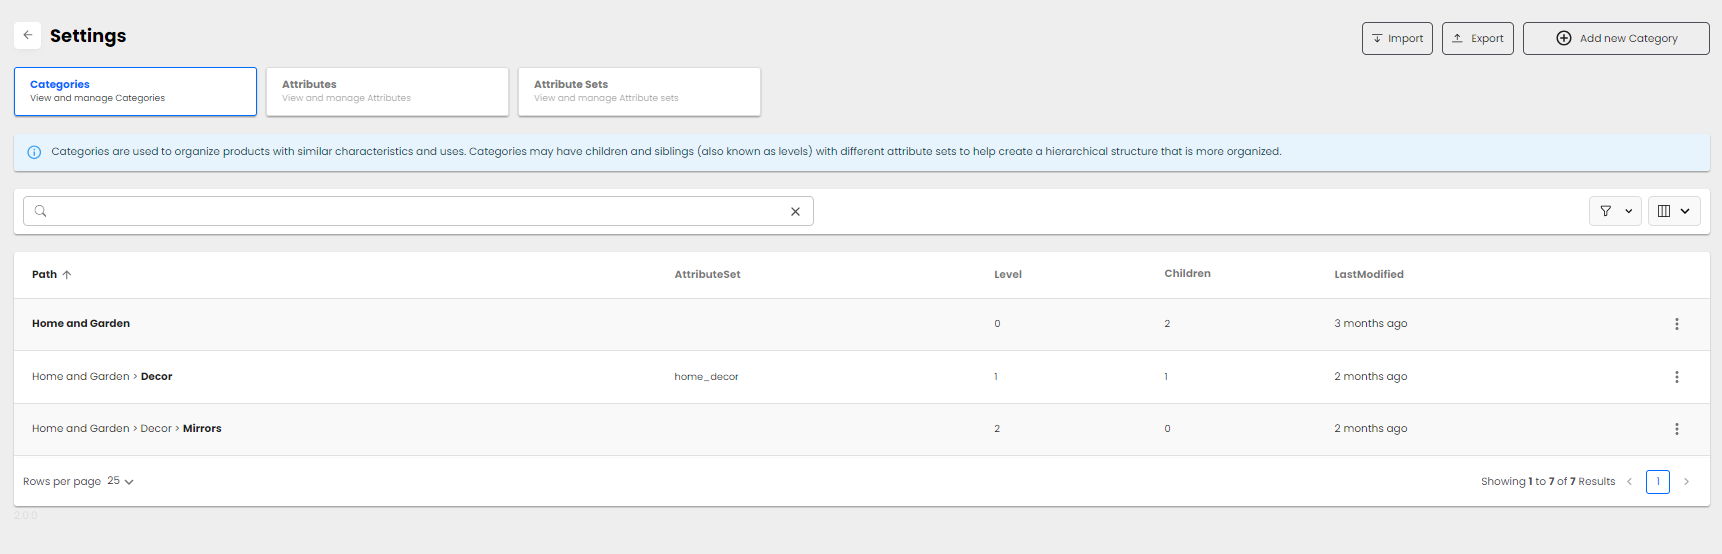Go to previous page arrow
The width and height of the screenshot is (1722, 554).
pos(1629,482)
